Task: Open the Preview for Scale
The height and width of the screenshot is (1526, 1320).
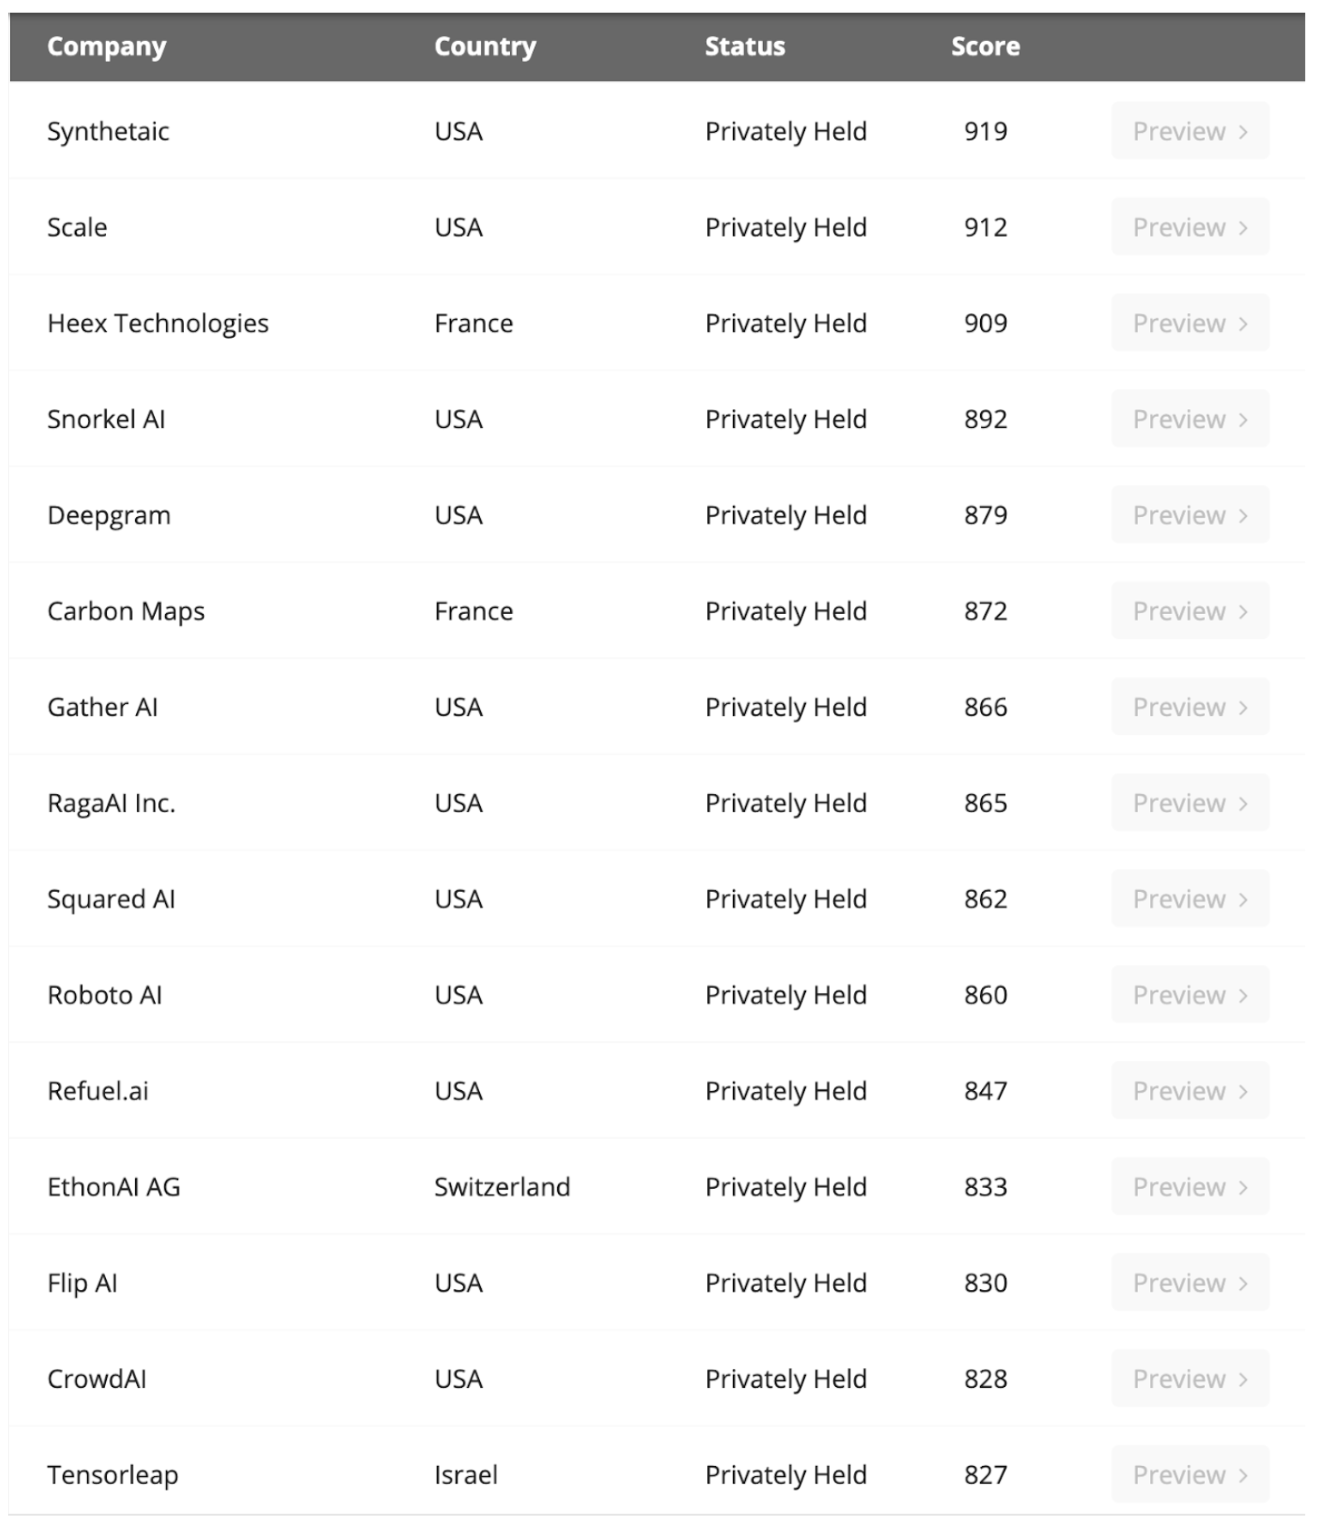Action: [1189, 227]
